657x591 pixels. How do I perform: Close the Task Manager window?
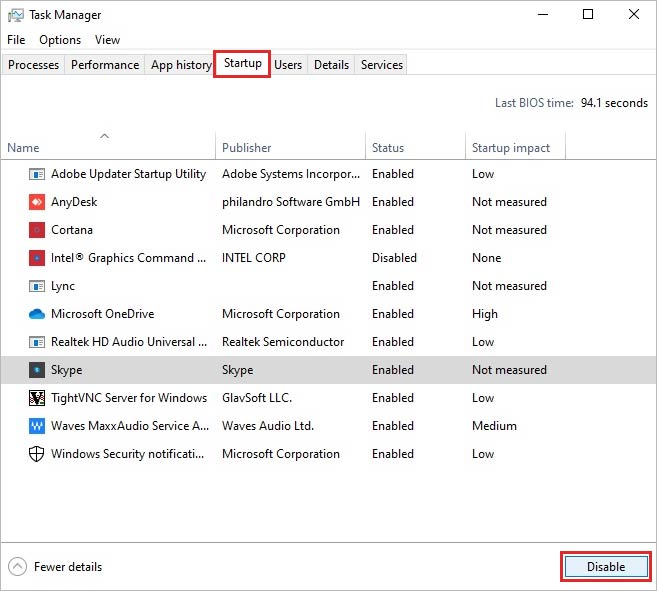coord(634,15)
